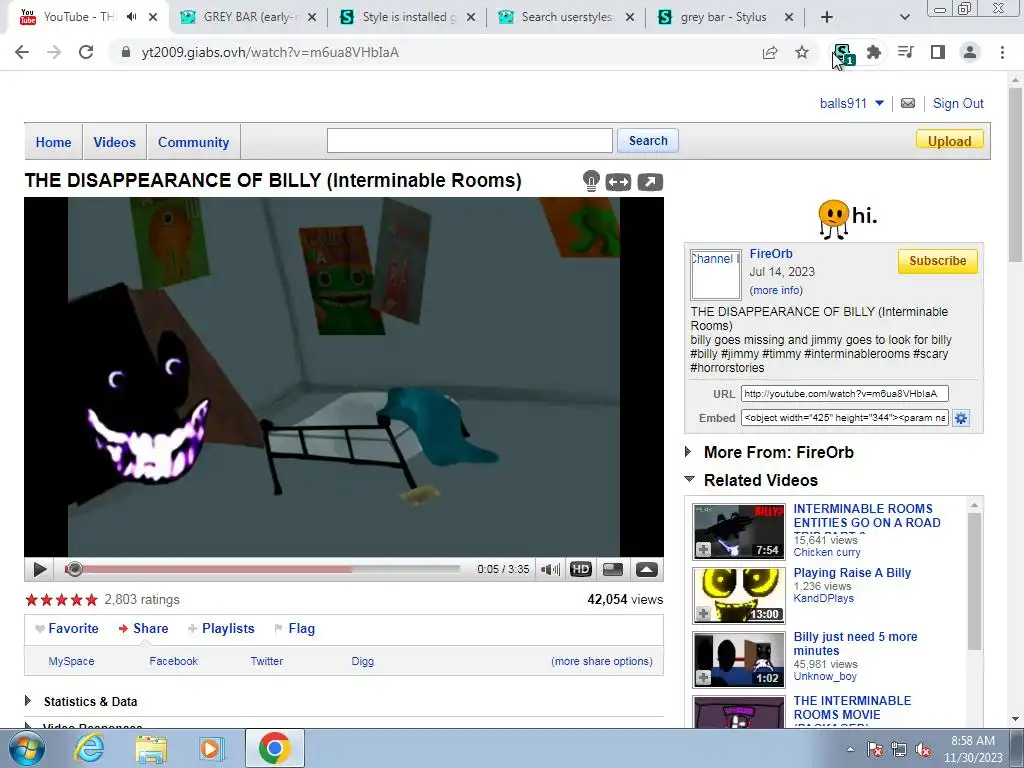
Task: Switch to the GREY BAR tab
Action: pyautogui.click(x=248, y=17)
